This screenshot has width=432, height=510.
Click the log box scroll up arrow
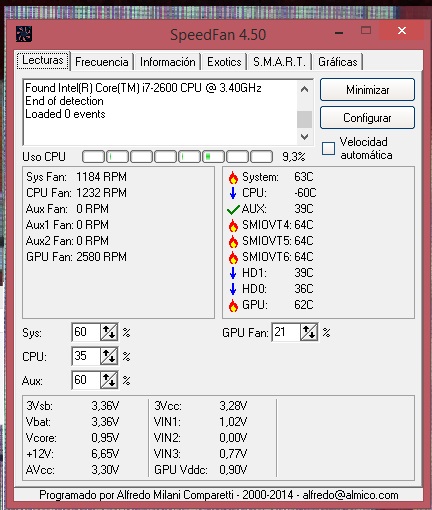304,89
